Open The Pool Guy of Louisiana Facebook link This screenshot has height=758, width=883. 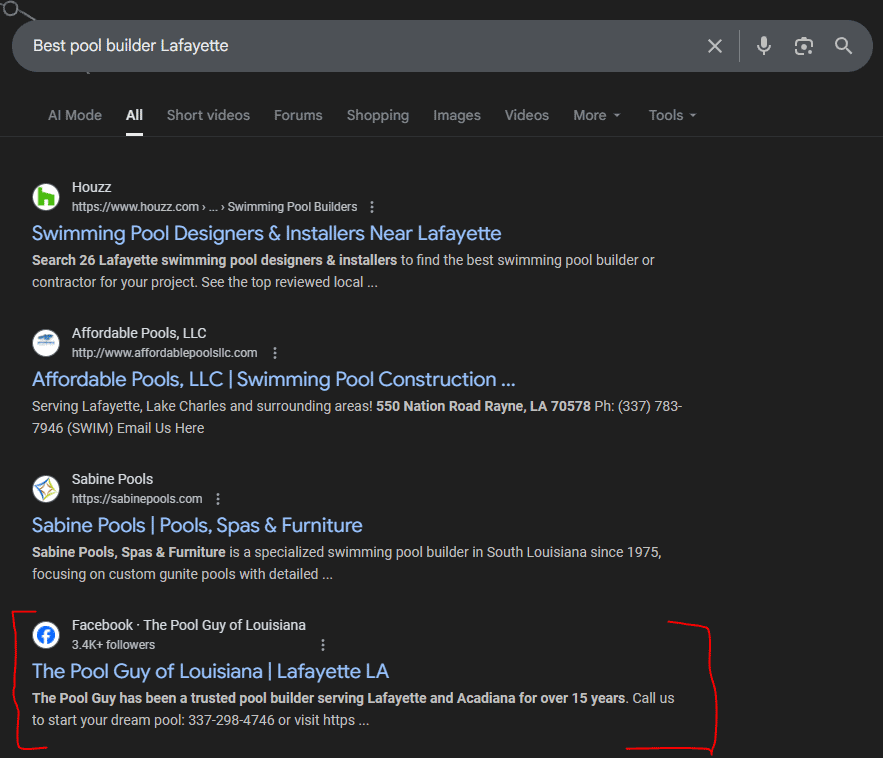[210, 671]
